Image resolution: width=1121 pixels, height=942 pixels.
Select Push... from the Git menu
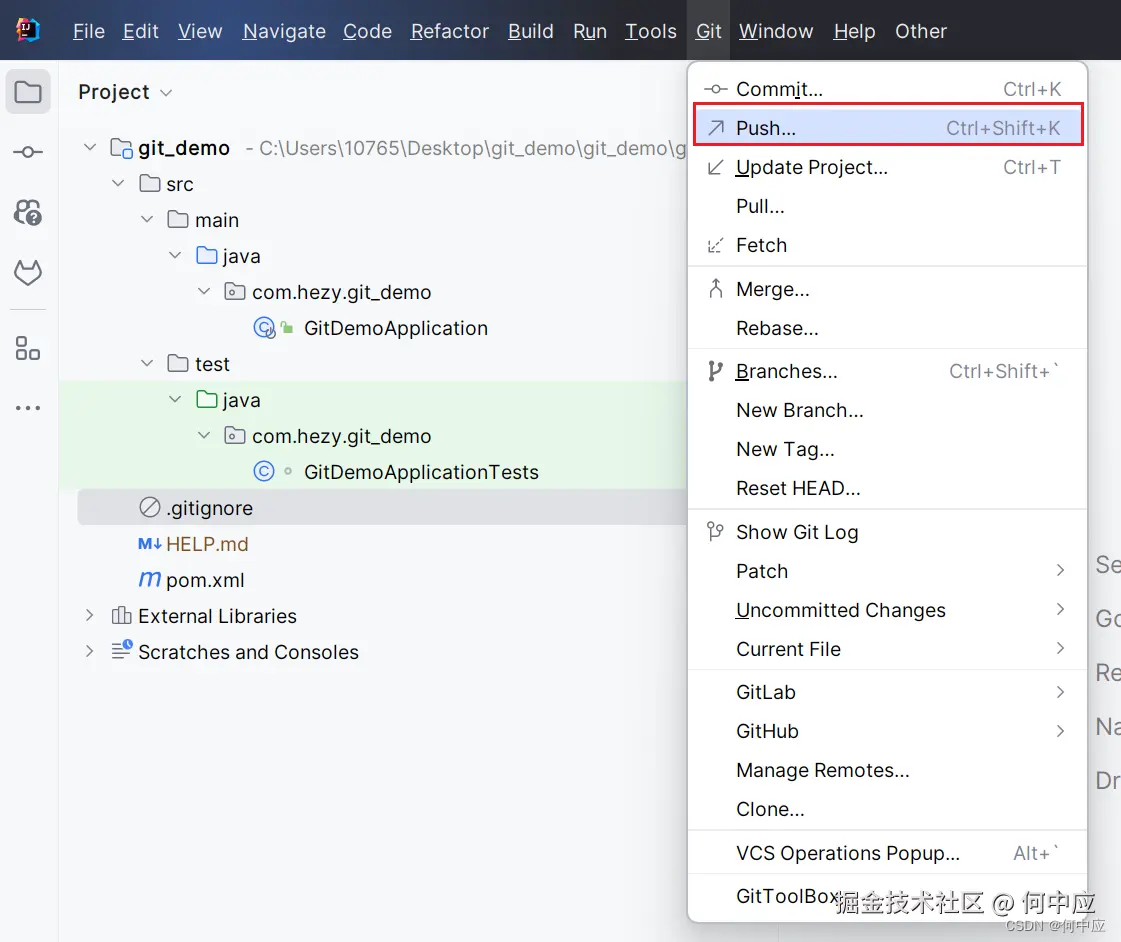point(766,128)
